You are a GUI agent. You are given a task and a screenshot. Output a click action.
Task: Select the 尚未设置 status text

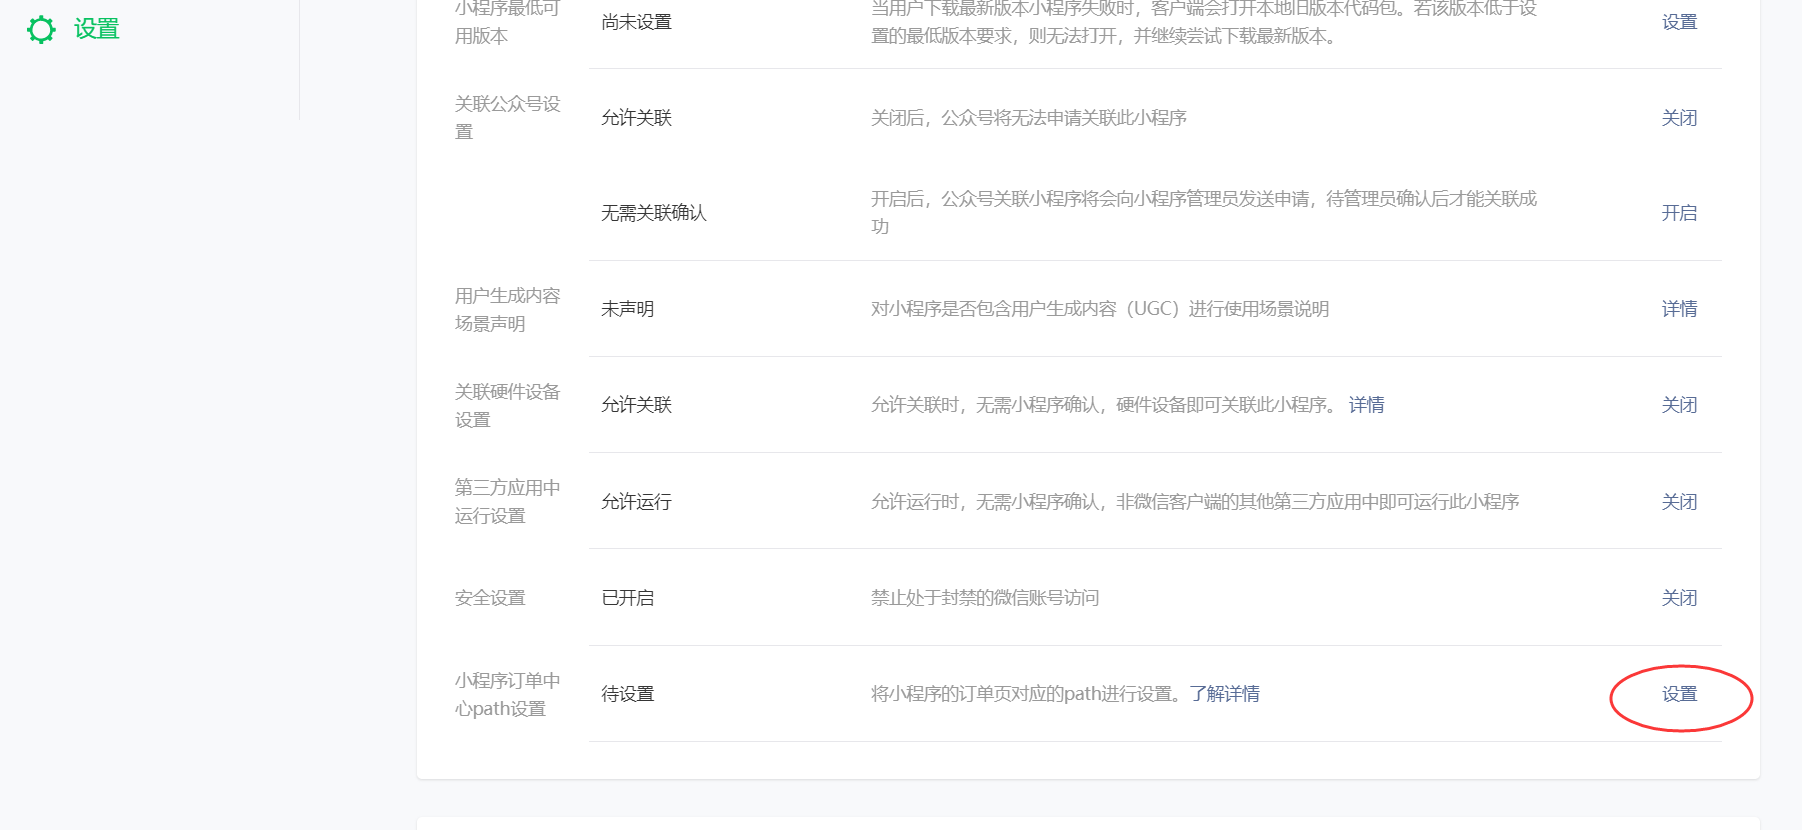(x=636, y=22)
